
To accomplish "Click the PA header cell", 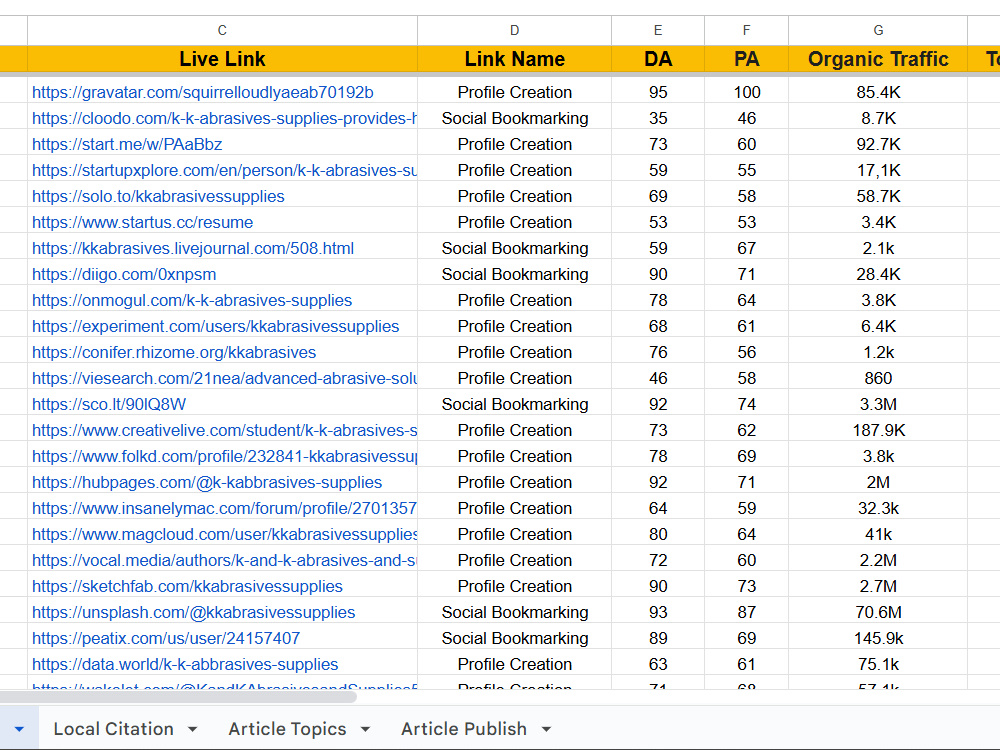I will click(746, 59).
